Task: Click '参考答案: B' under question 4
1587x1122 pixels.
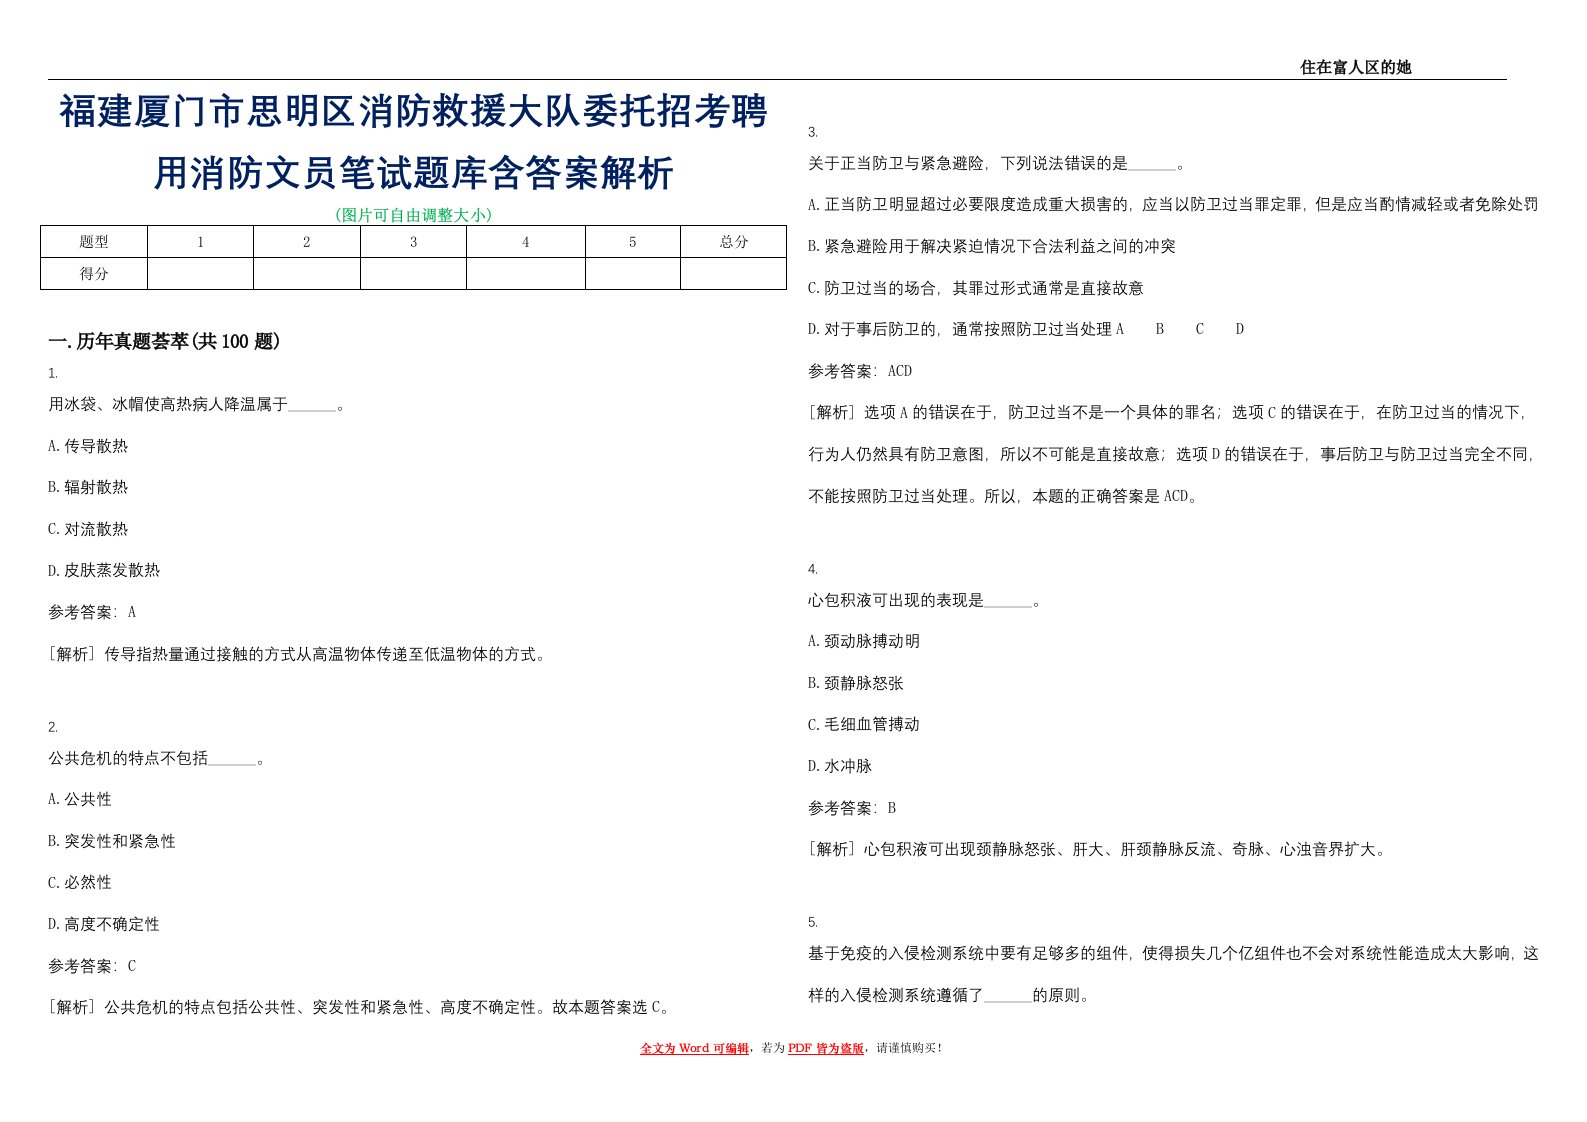Action: (852, 808)
